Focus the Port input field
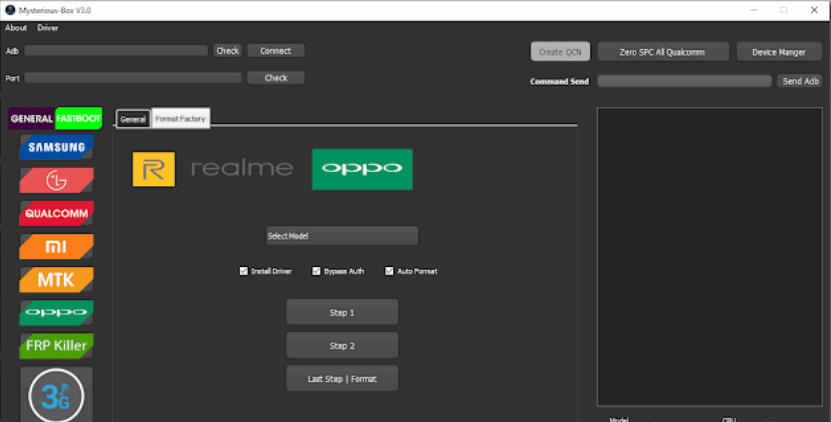Image resolution: width=831 pixels, height=422 pixels. [133, 77]
